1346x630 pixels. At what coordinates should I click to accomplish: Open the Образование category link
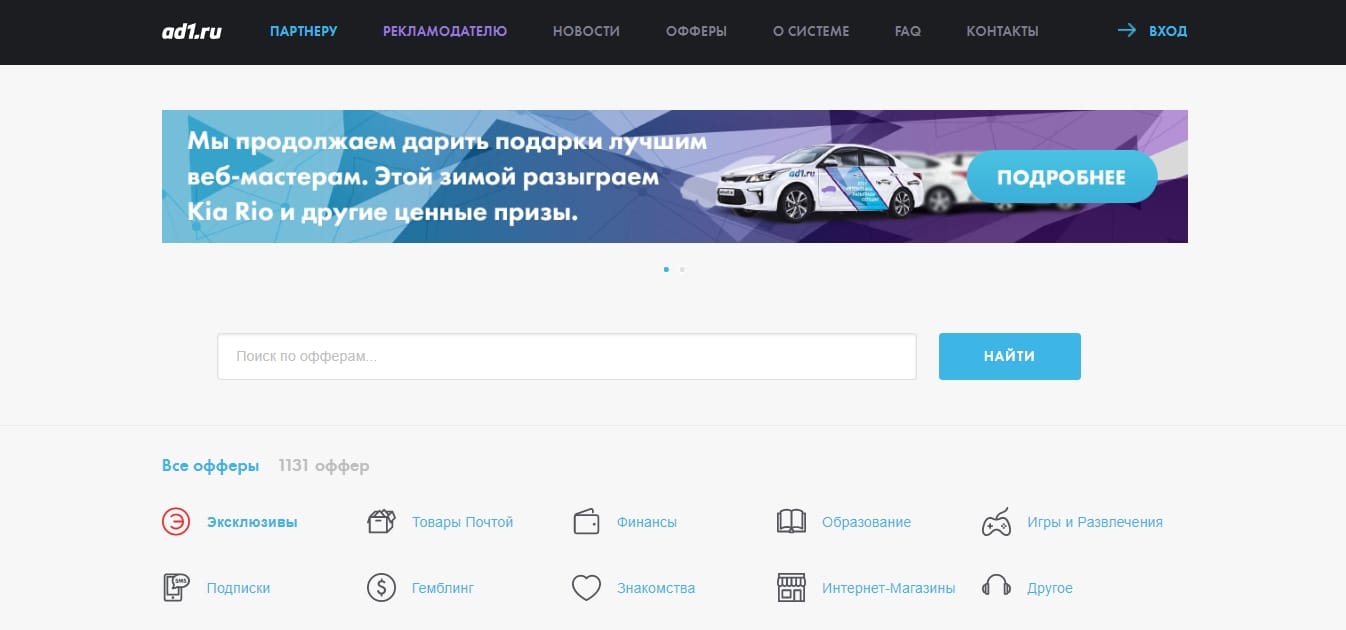click(x=866, y=522)
